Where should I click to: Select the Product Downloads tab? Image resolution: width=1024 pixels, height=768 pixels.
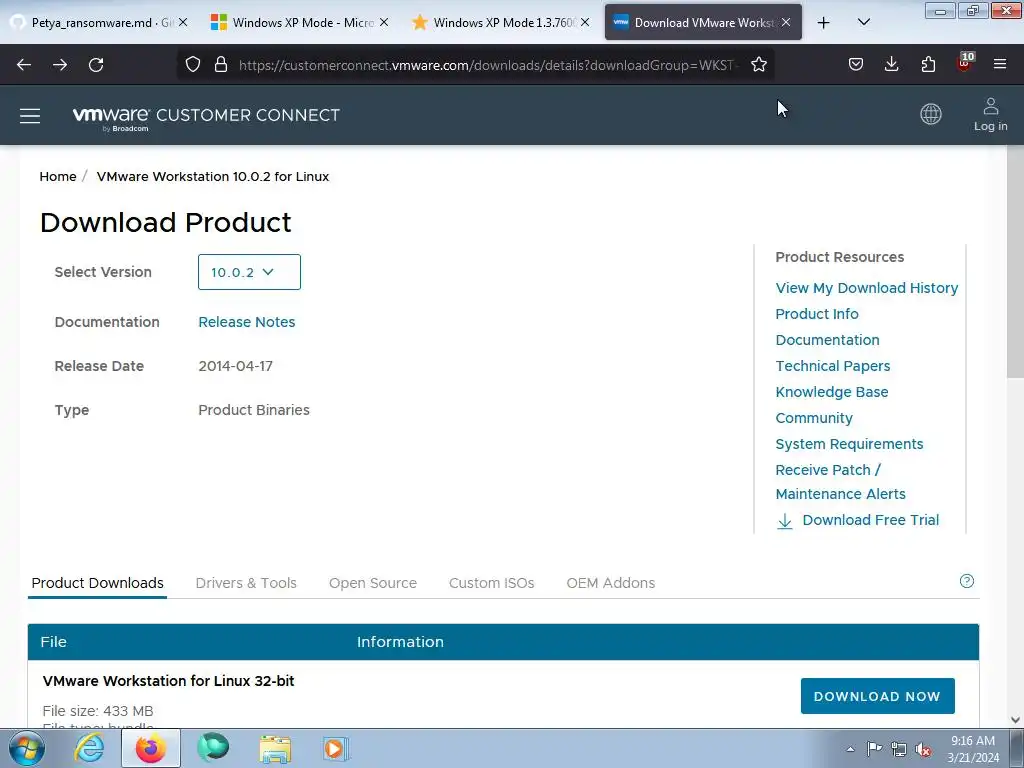[x=97, y=583]
